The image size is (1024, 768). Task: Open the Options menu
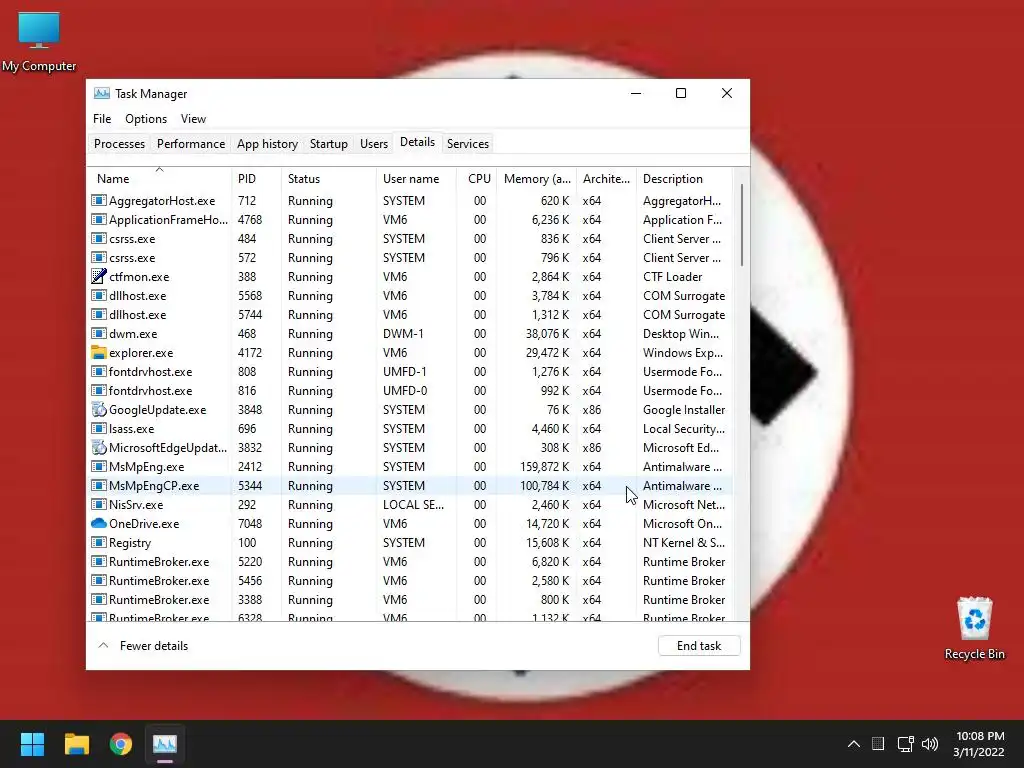[x=146, y=119]
